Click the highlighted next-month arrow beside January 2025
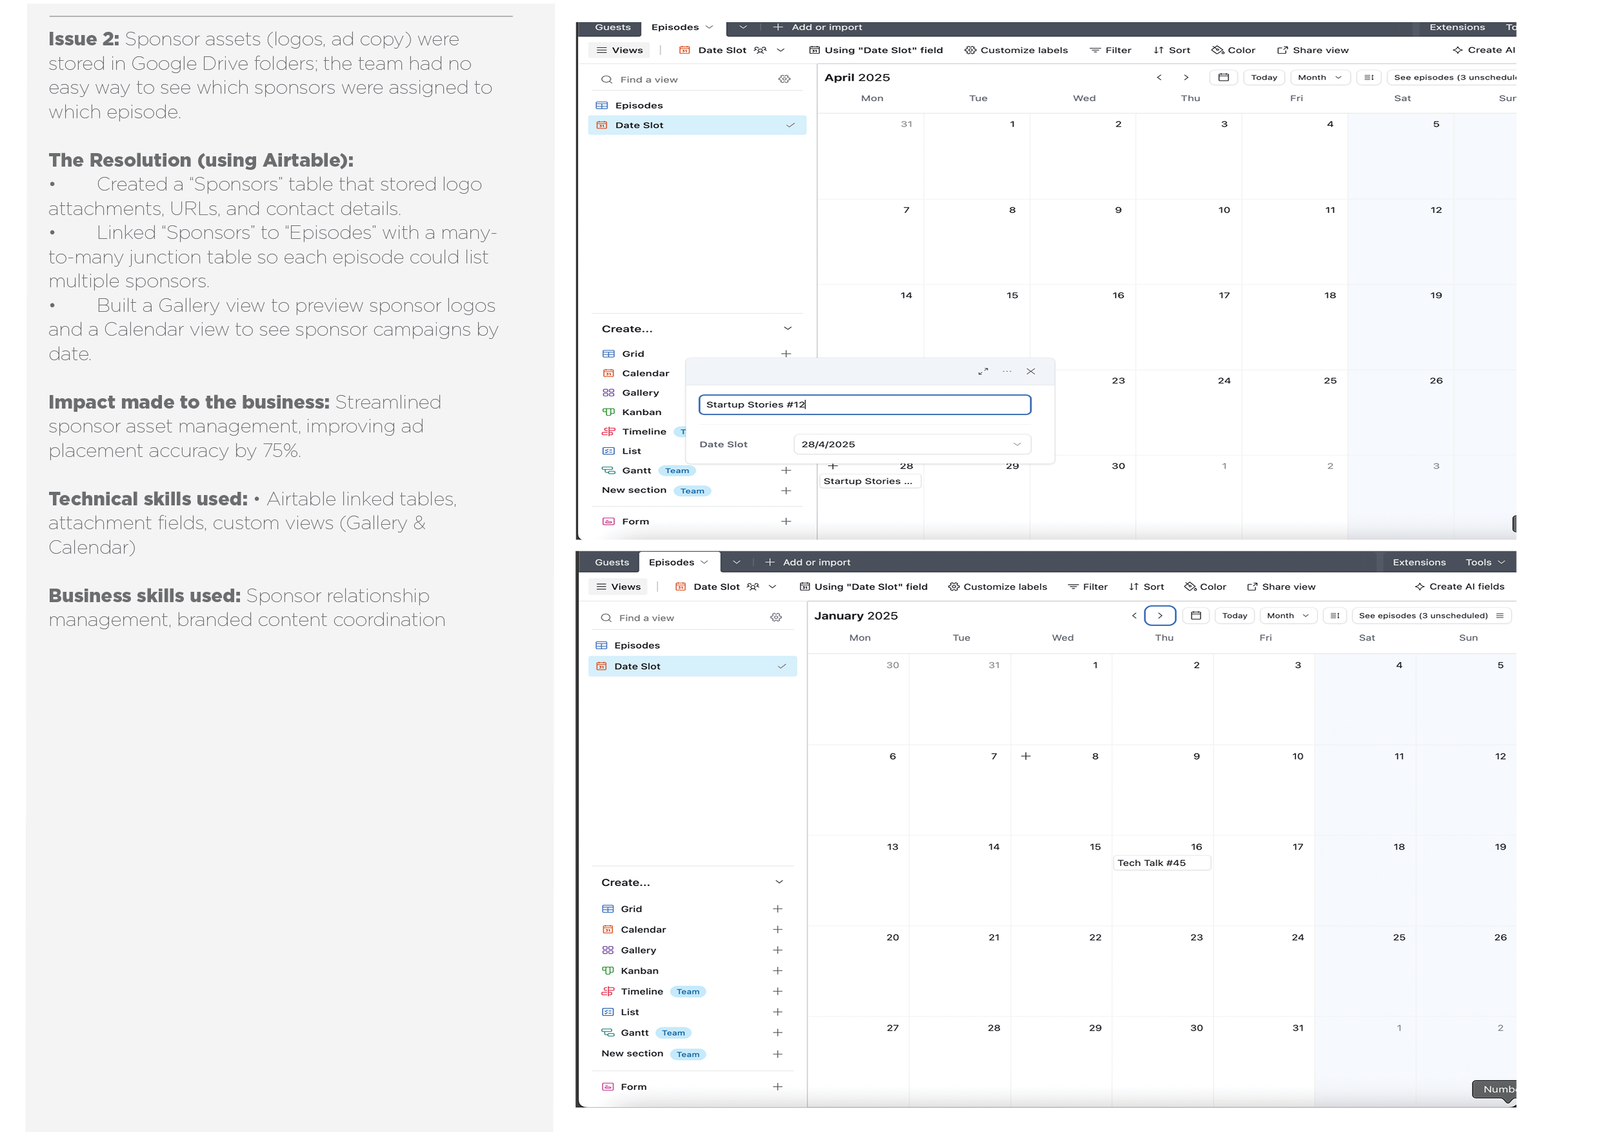This screenshot has width=1600, height=1132. (1160, 616)
